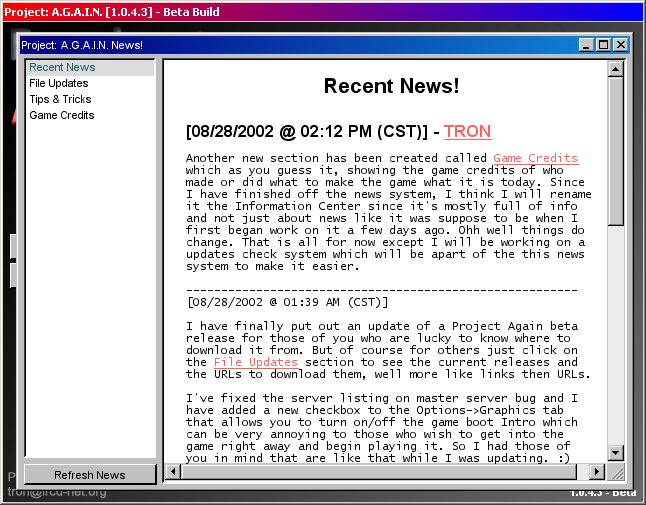Click the 08/28/2002 @ 02:12 PM timestamp
The height and width of the screenshot is (505, 646).
point(307,131)
